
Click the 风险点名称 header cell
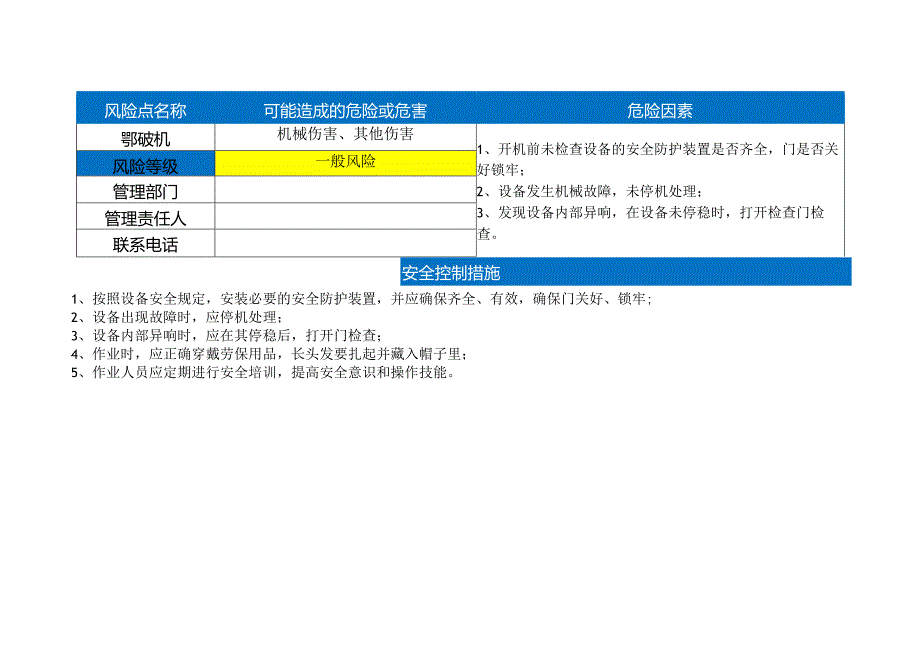(146, 108)
